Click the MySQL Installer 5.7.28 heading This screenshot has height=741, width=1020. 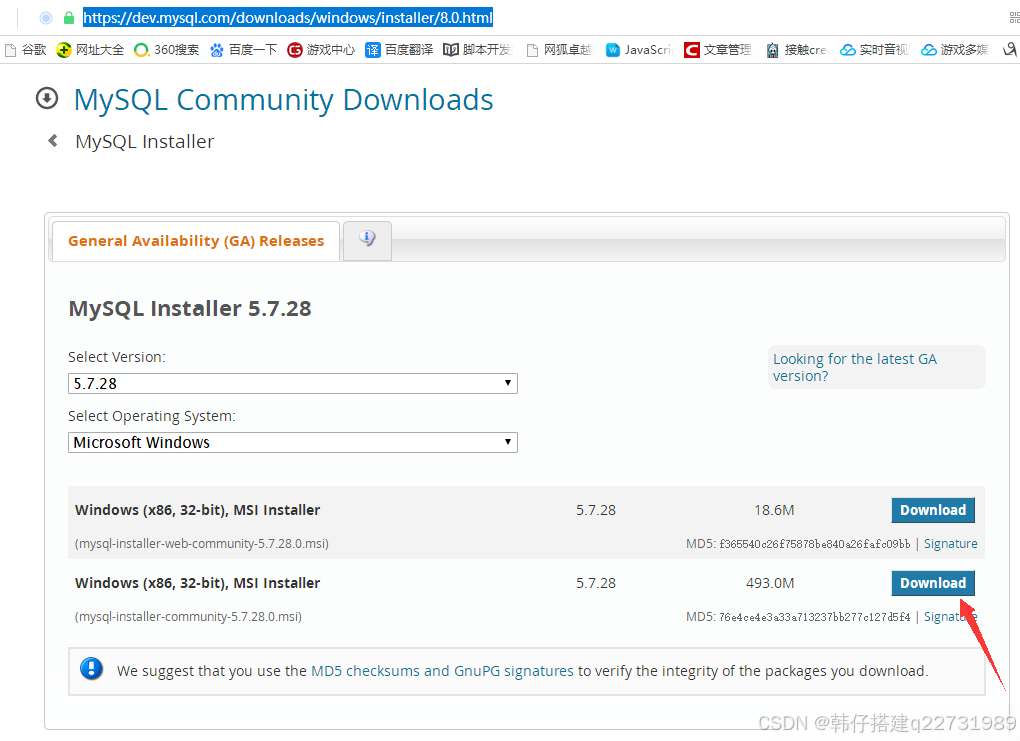point(190,308)
